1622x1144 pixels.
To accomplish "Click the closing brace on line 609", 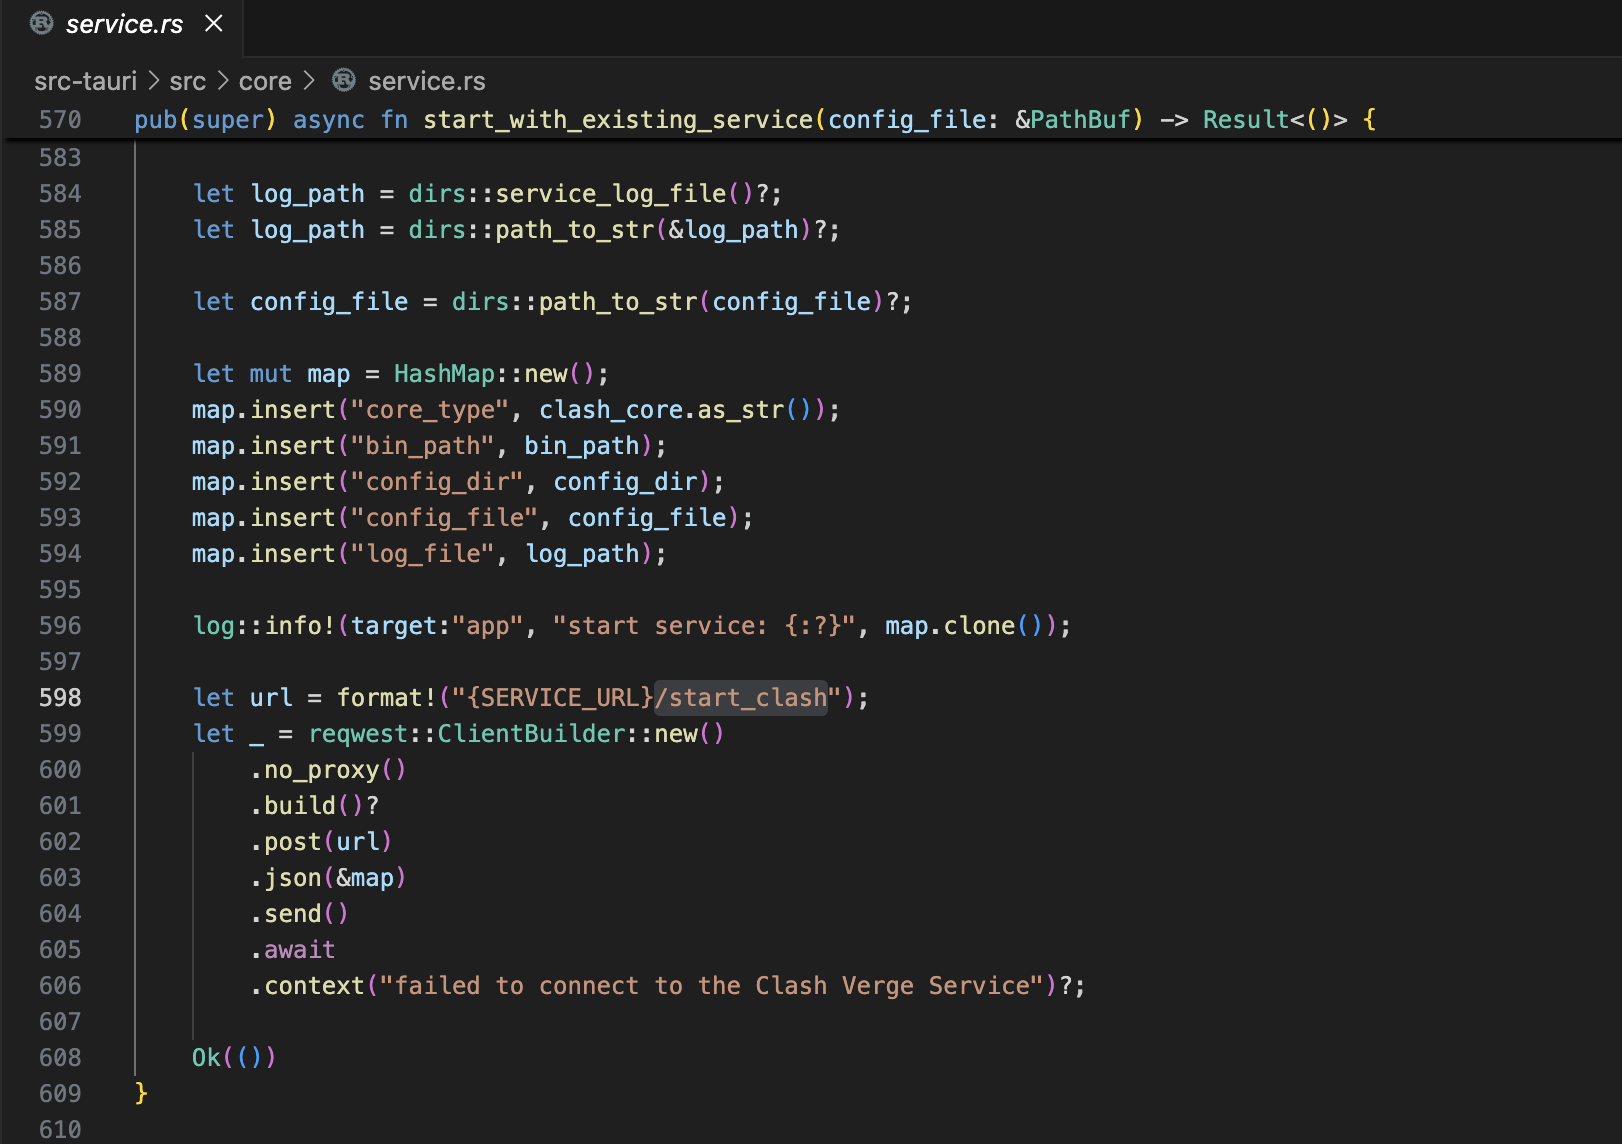I will coord(141,1093).
